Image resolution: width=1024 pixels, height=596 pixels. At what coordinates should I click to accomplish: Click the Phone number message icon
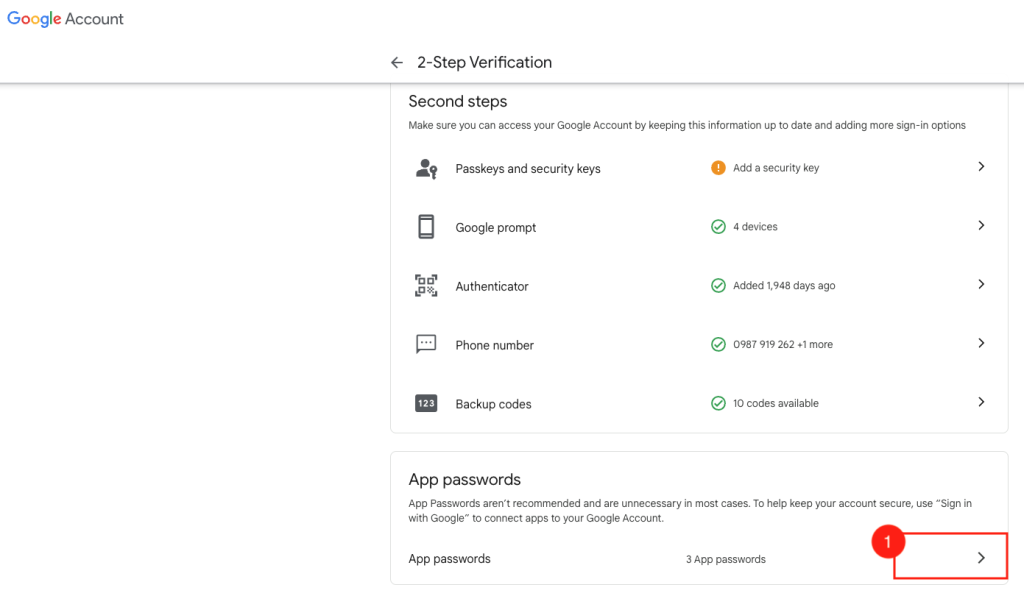[427, 345]
